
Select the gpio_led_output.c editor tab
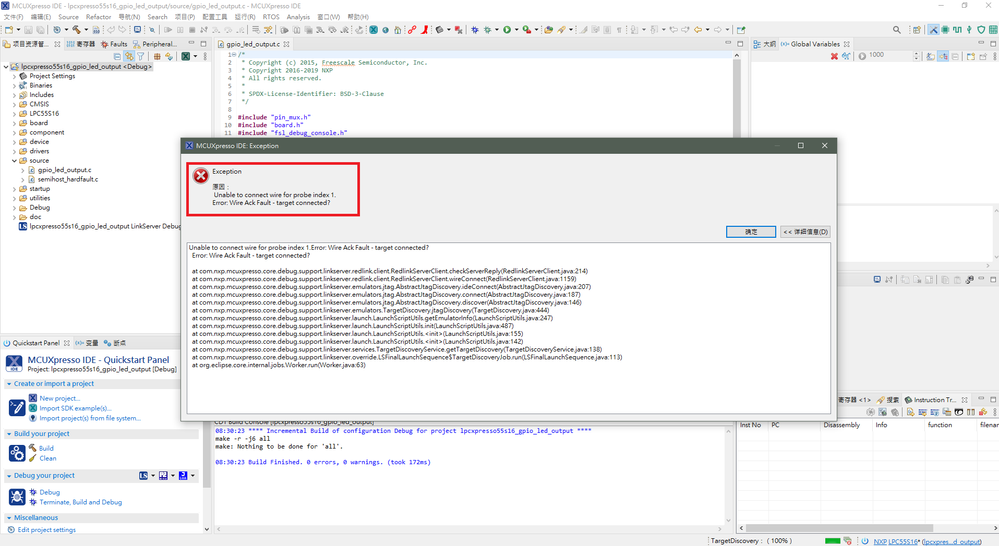tap(252, 44)
